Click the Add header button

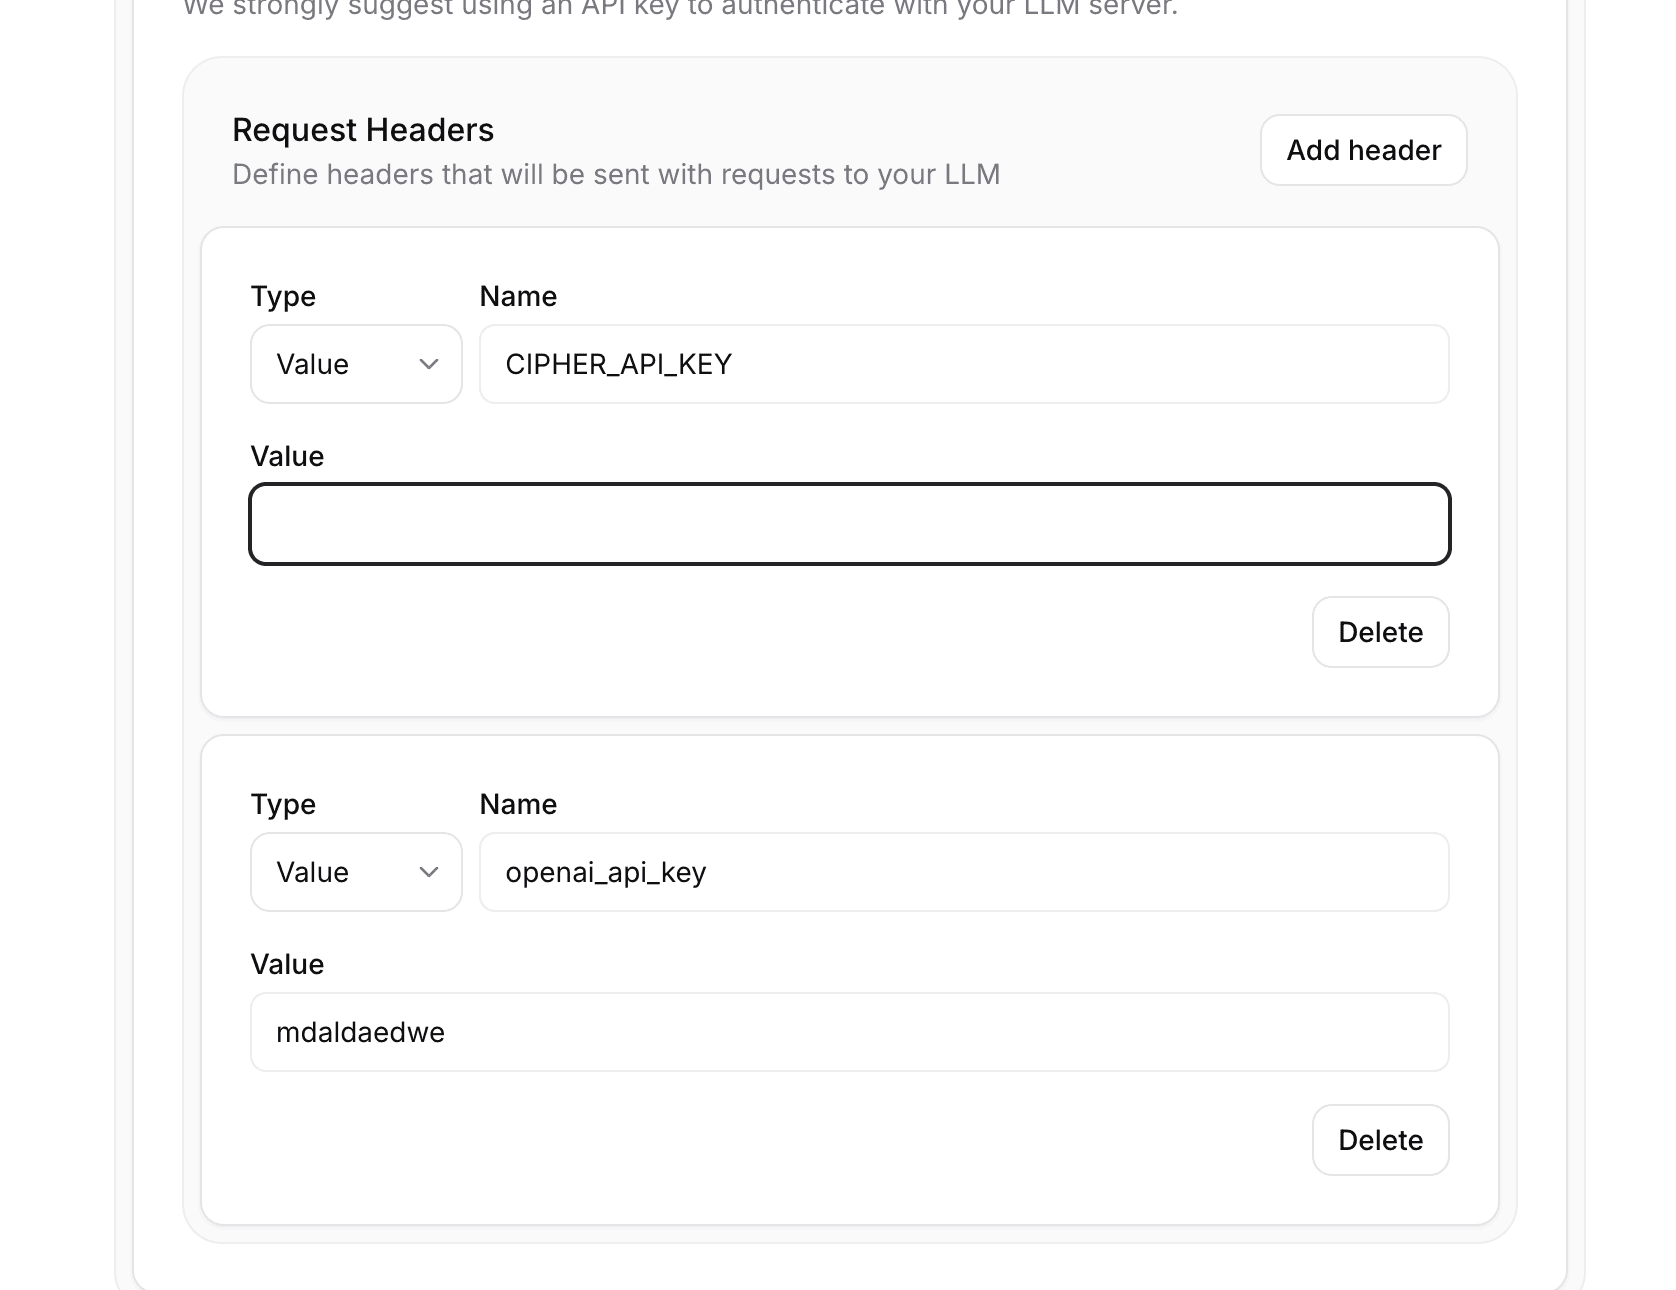click(x=1362, y=150)
